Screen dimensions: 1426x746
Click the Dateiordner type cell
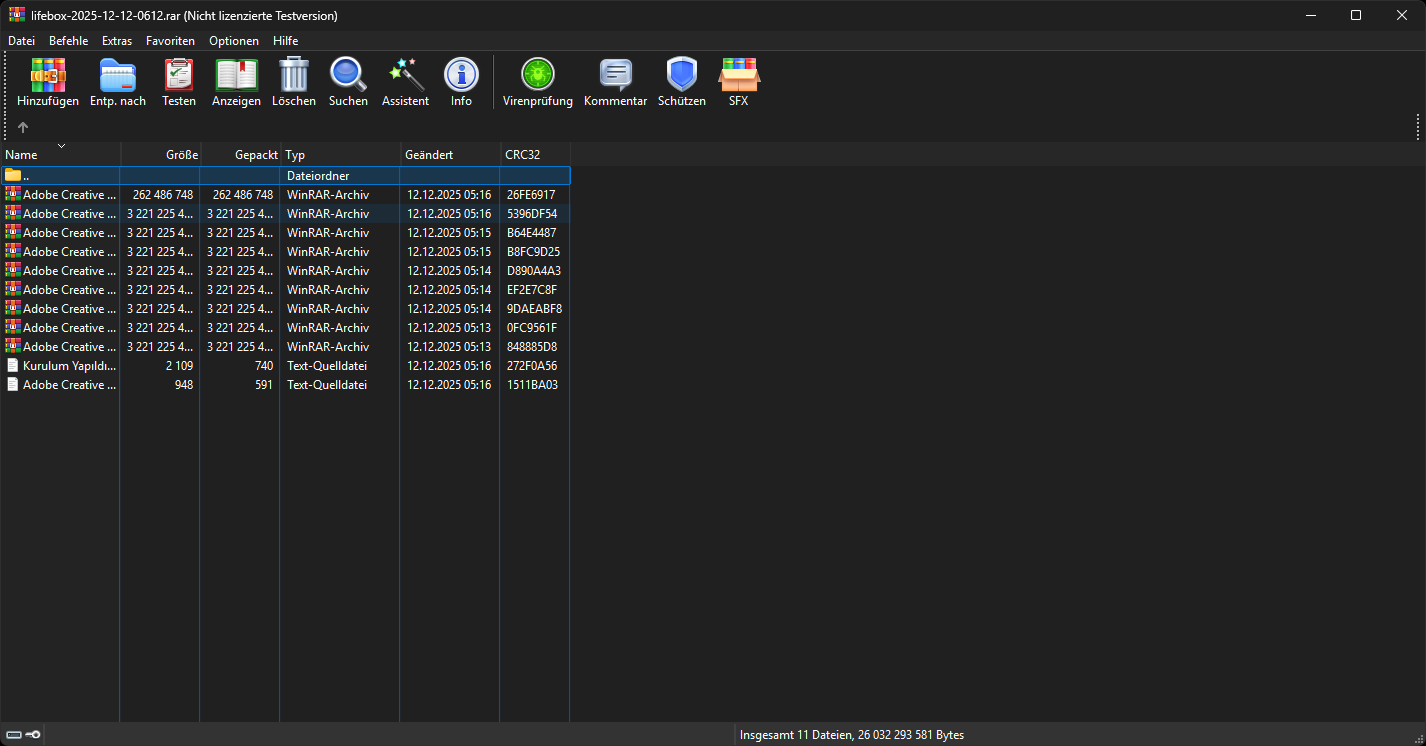click(318, 176)
